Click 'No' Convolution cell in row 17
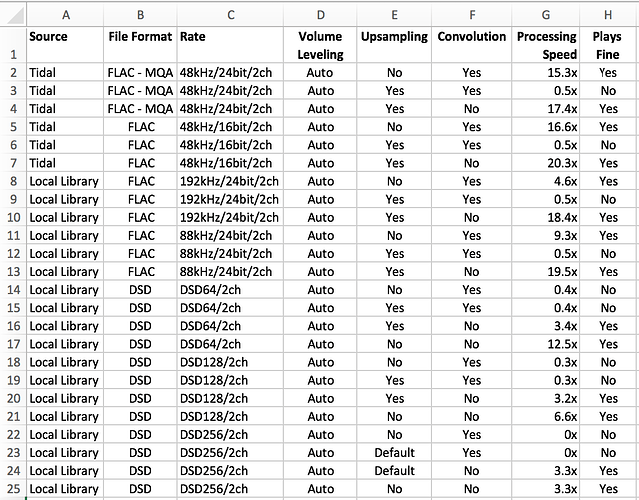The image size is (639, 500). pyautogui.click(x=472, y=344)
